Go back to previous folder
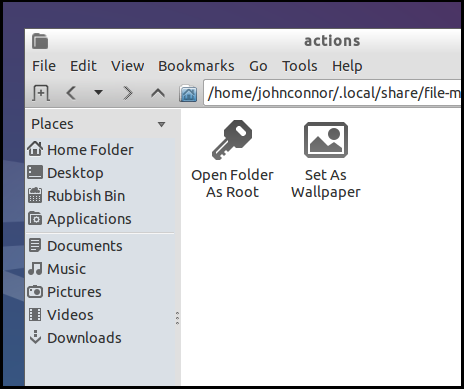 71,93
